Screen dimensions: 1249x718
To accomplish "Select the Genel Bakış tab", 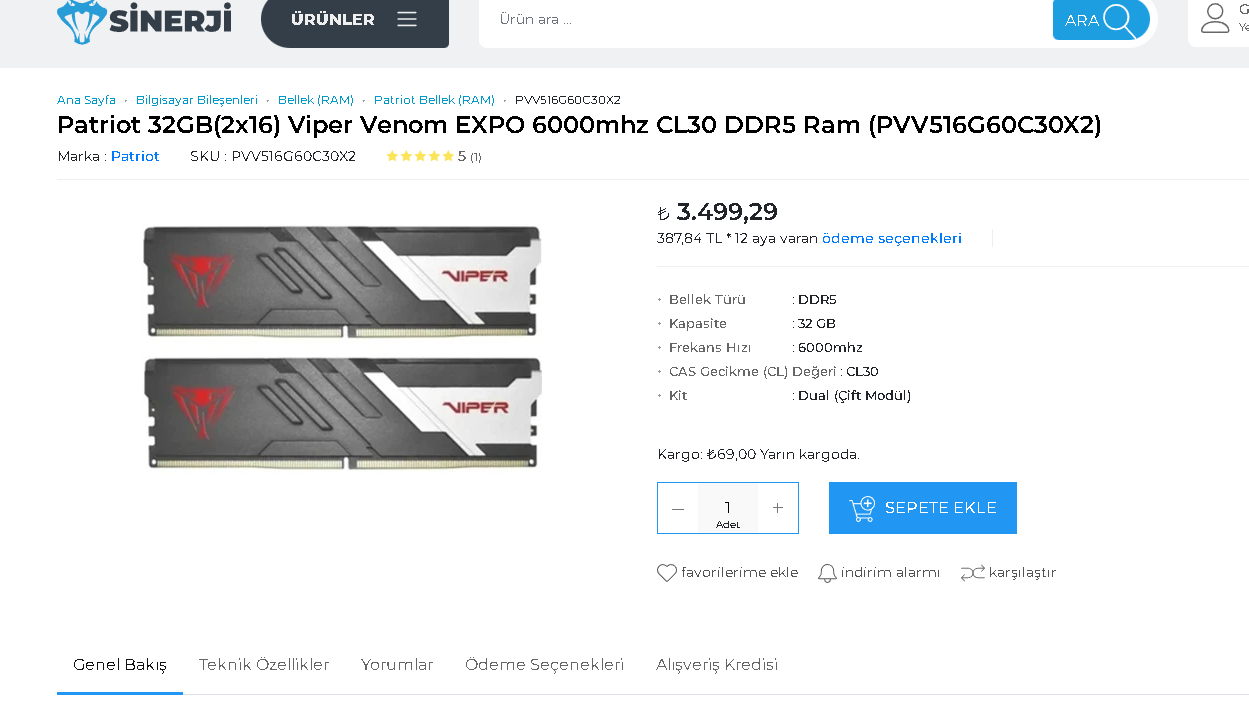I will [120, 665].
